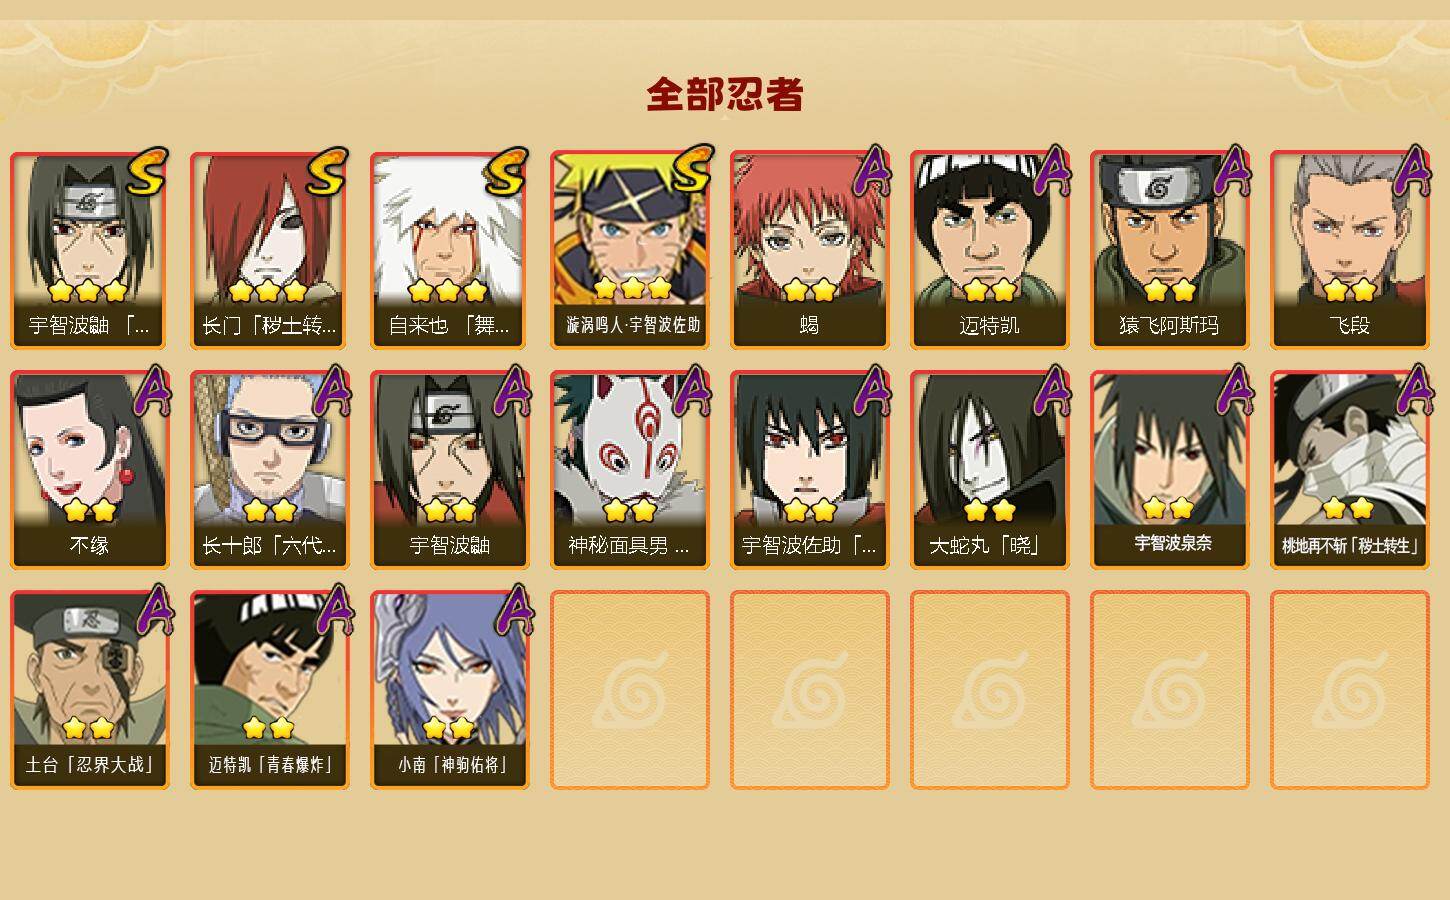Select the 蝎 ninja card

810,250
